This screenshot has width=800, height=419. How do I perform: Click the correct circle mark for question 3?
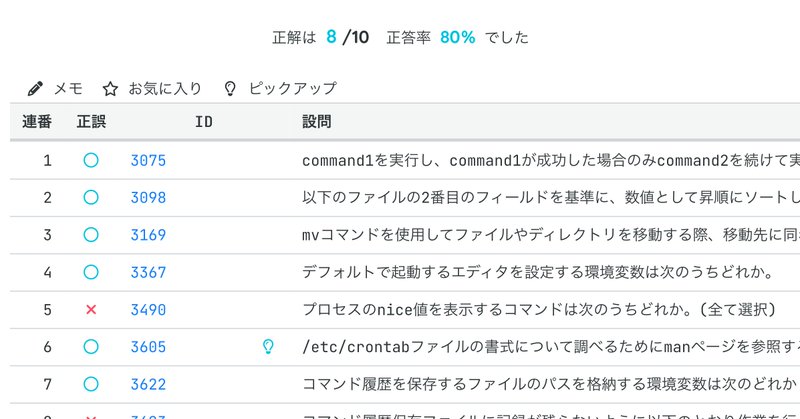pyautogui.click(x=91, y=235)
